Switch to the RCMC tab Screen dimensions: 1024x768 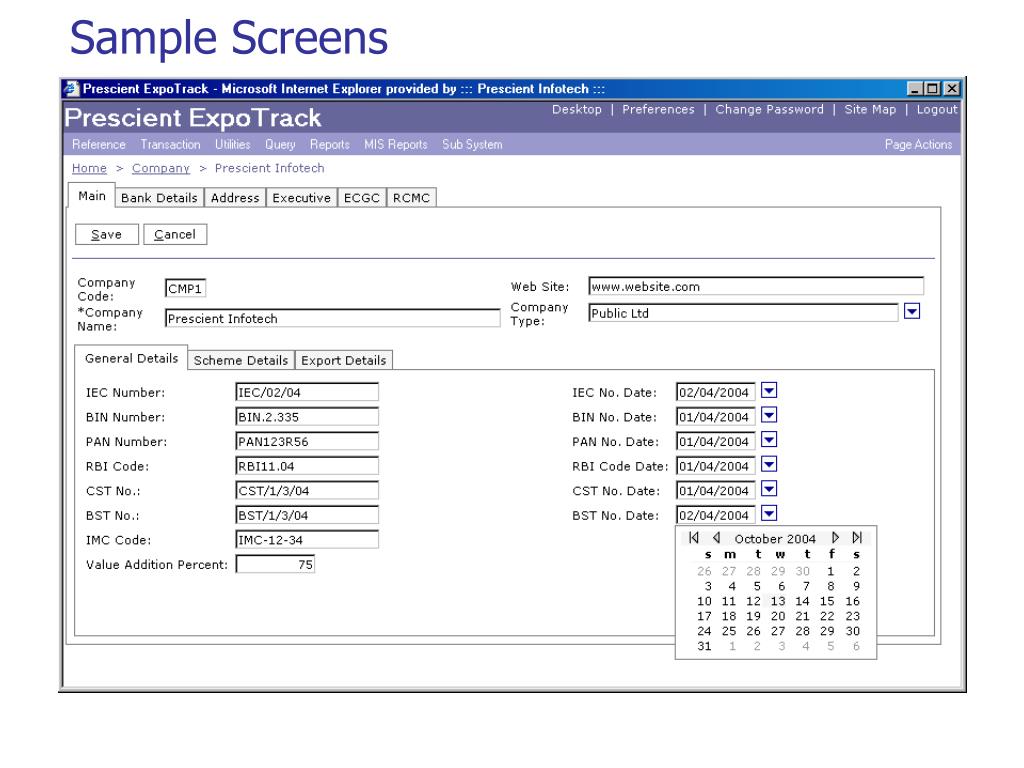coord(411,198)
